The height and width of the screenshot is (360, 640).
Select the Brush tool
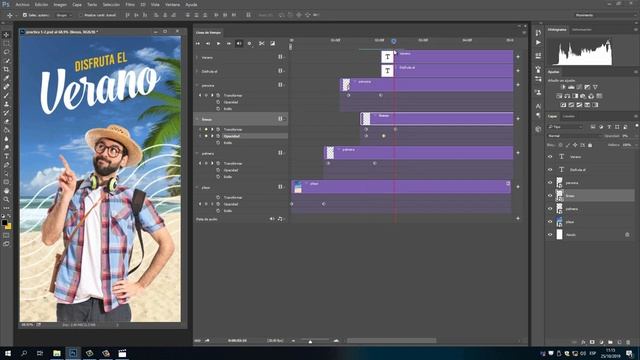[x=6, y=96]
